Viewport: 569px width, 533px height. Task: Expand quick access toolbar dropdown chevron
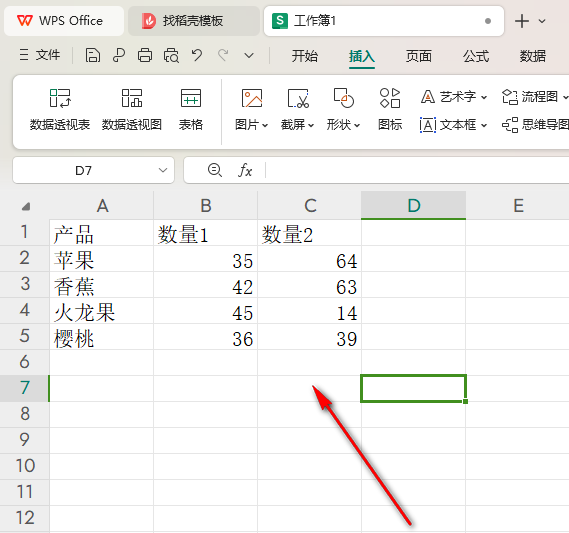249,56
